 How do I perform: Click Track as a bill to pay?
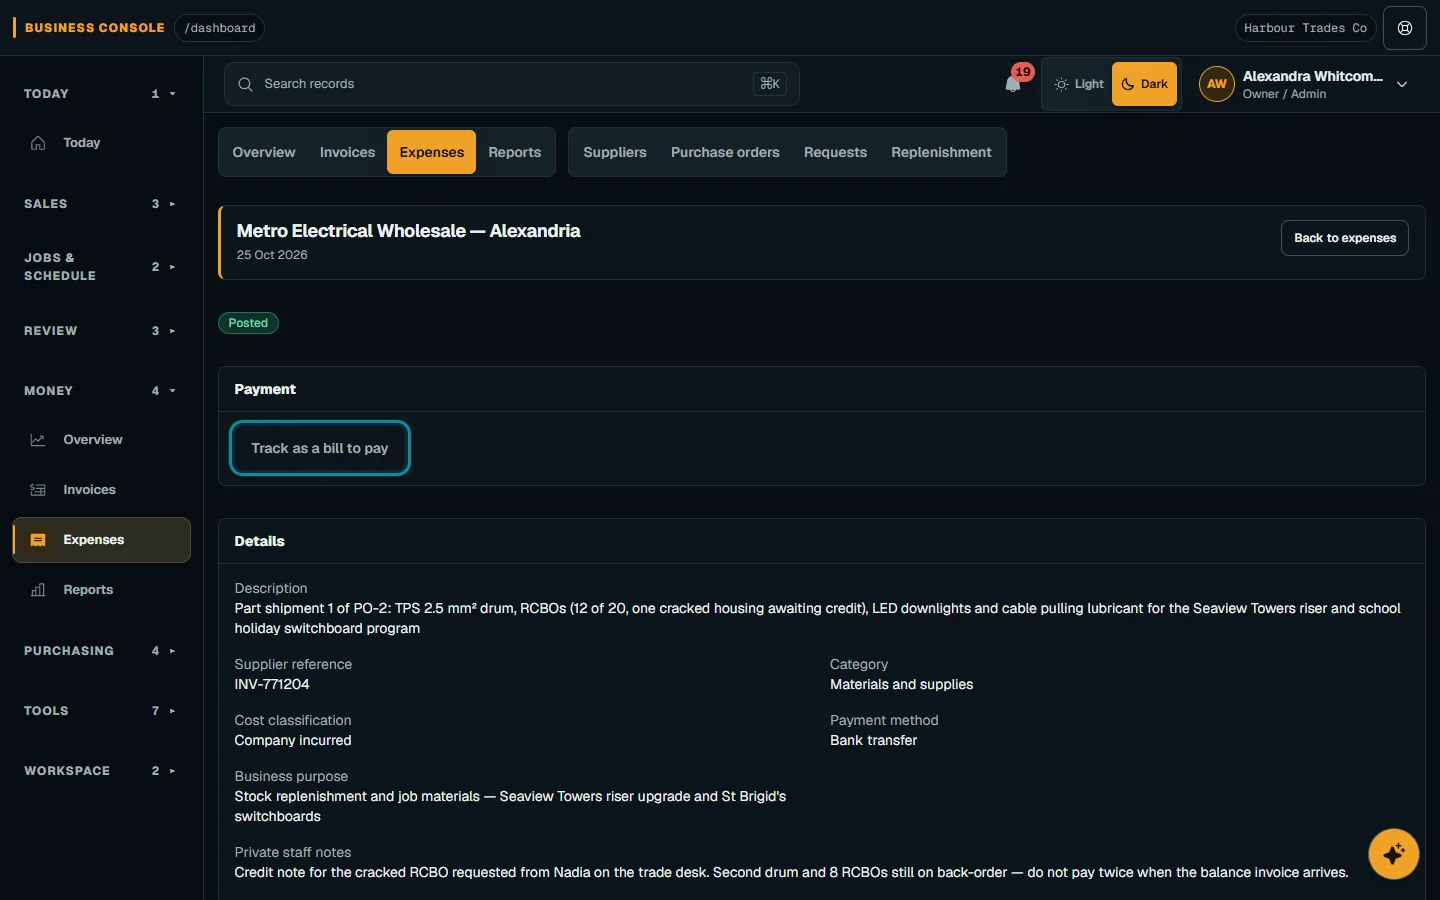point(320,448)
